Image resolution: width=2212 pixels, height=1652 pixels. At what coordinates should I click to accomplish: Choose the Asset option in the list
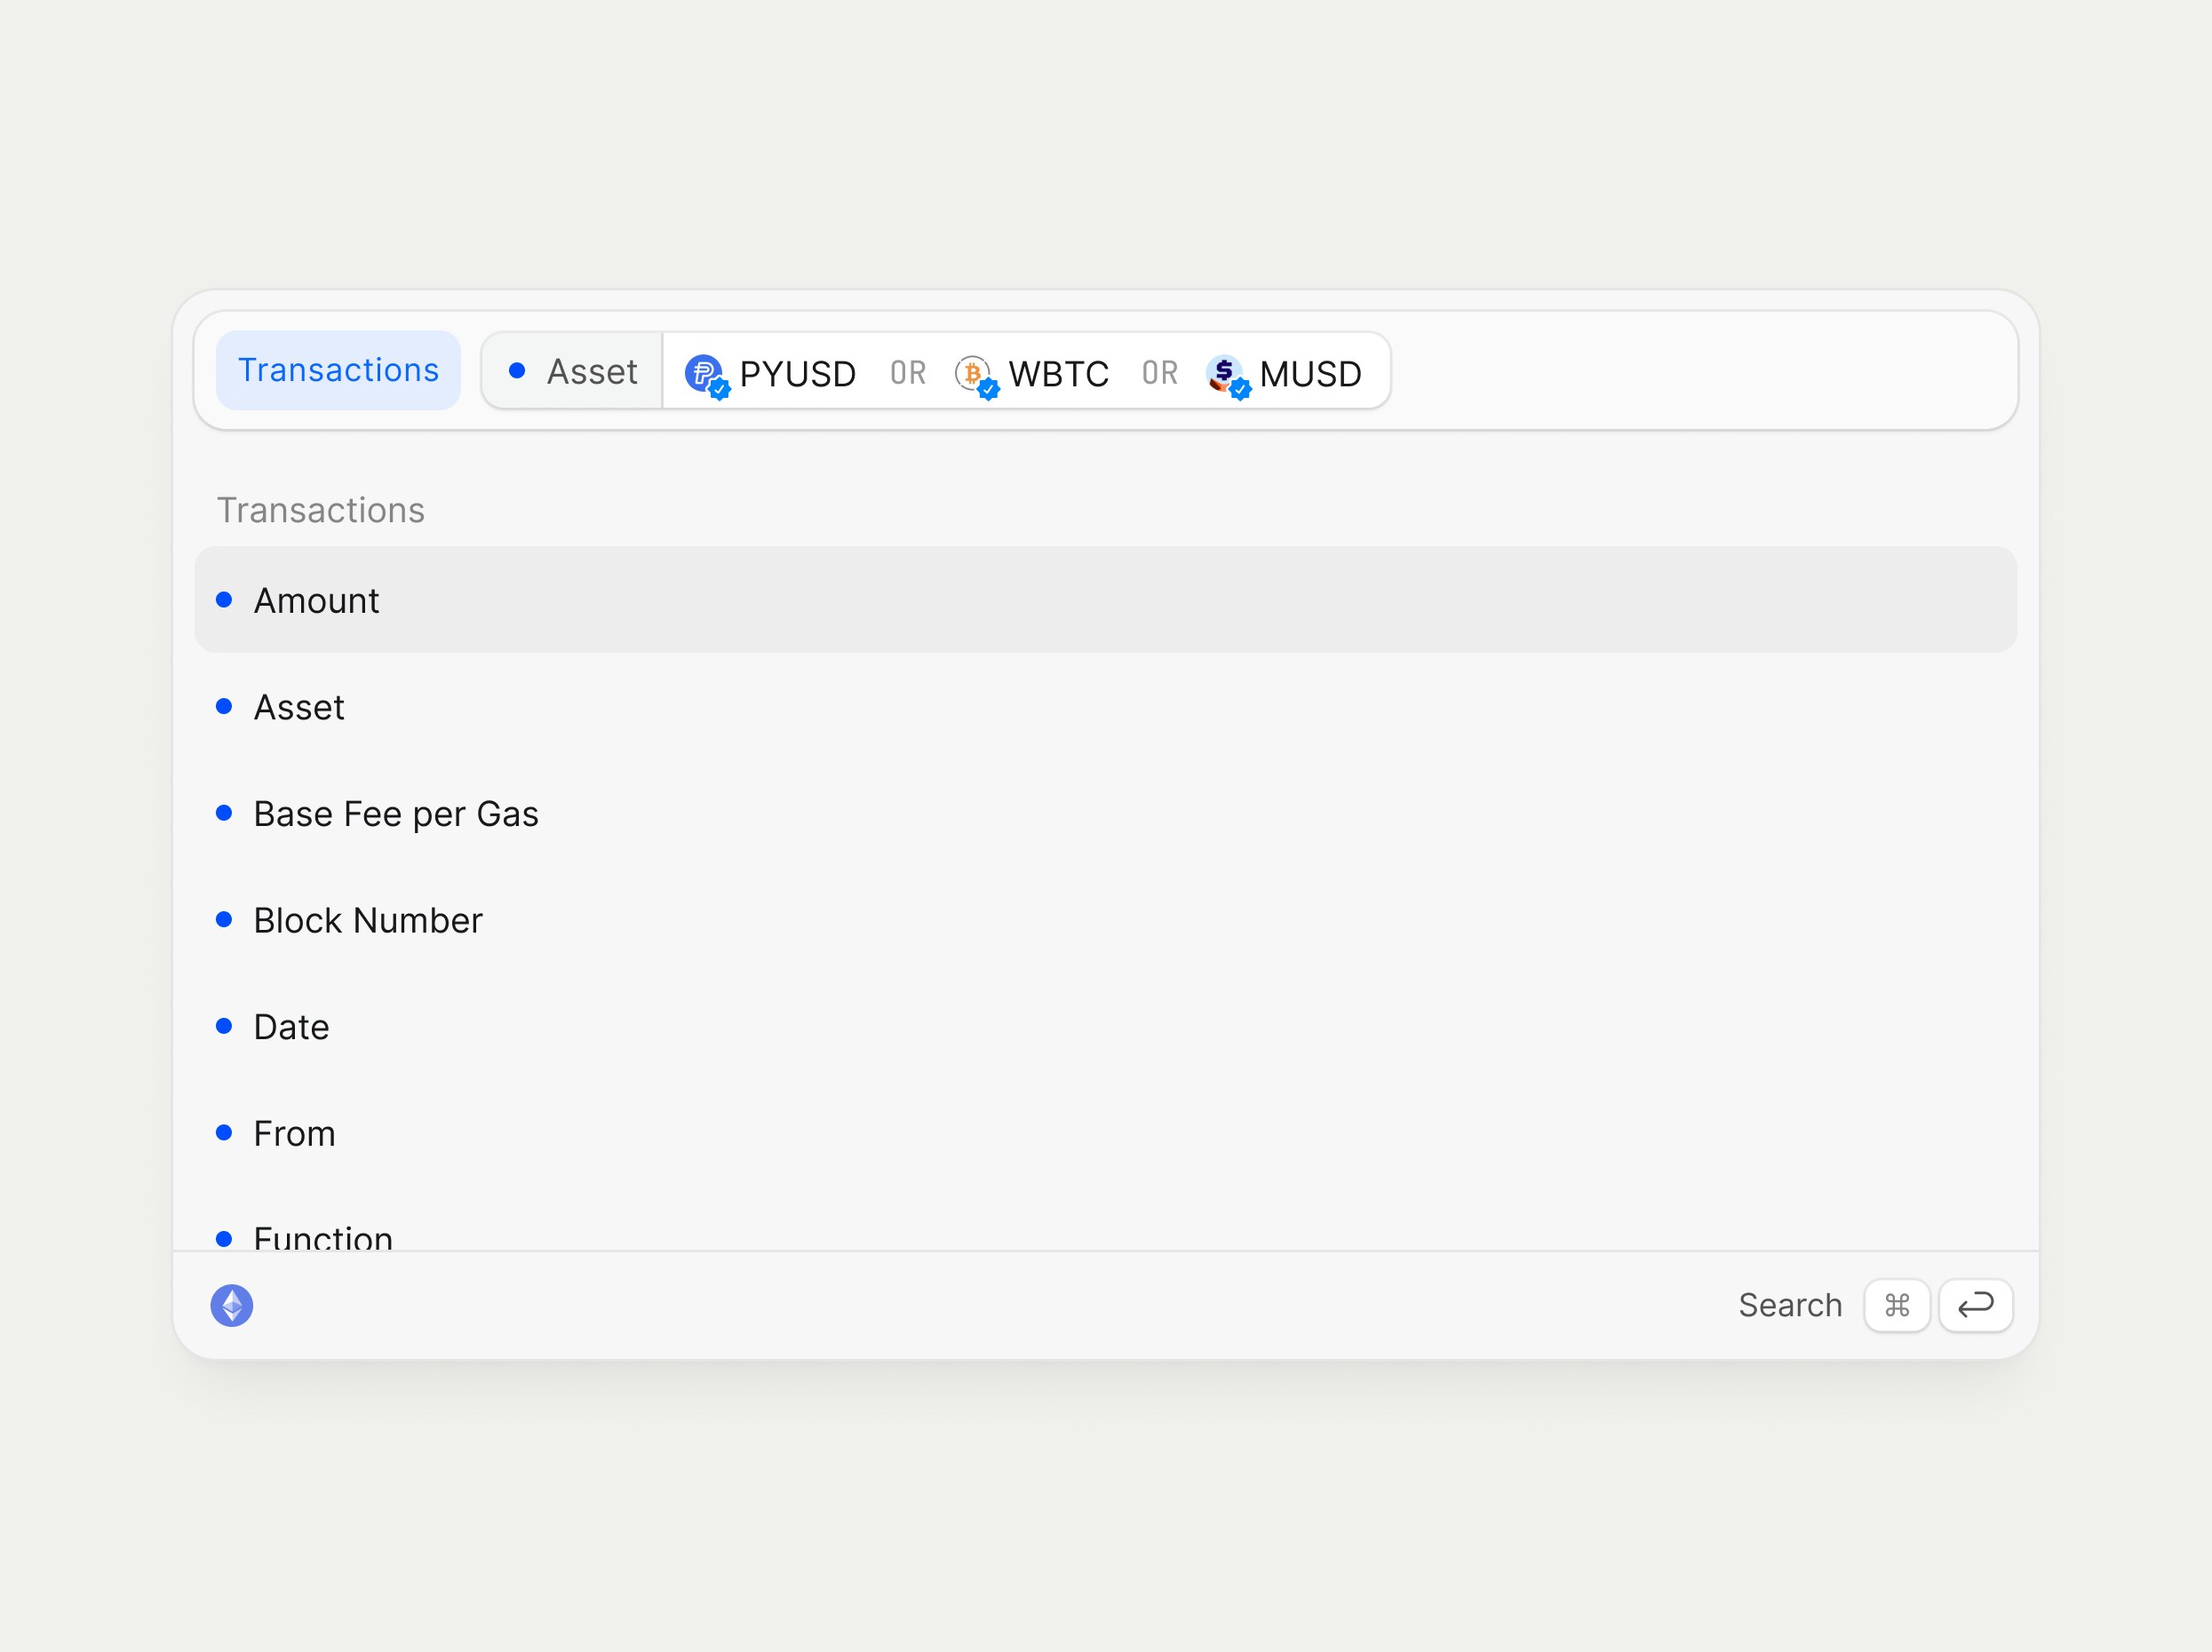[x=299, y=707]
